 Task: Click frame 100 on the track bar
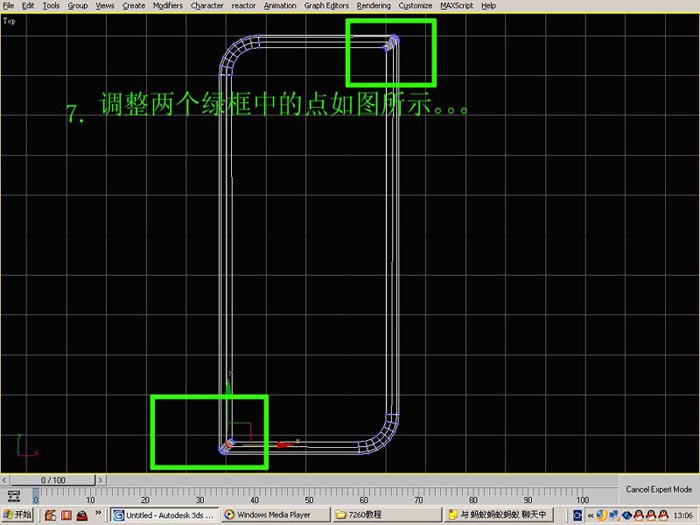pyautogui.click(x=582, y=499)
